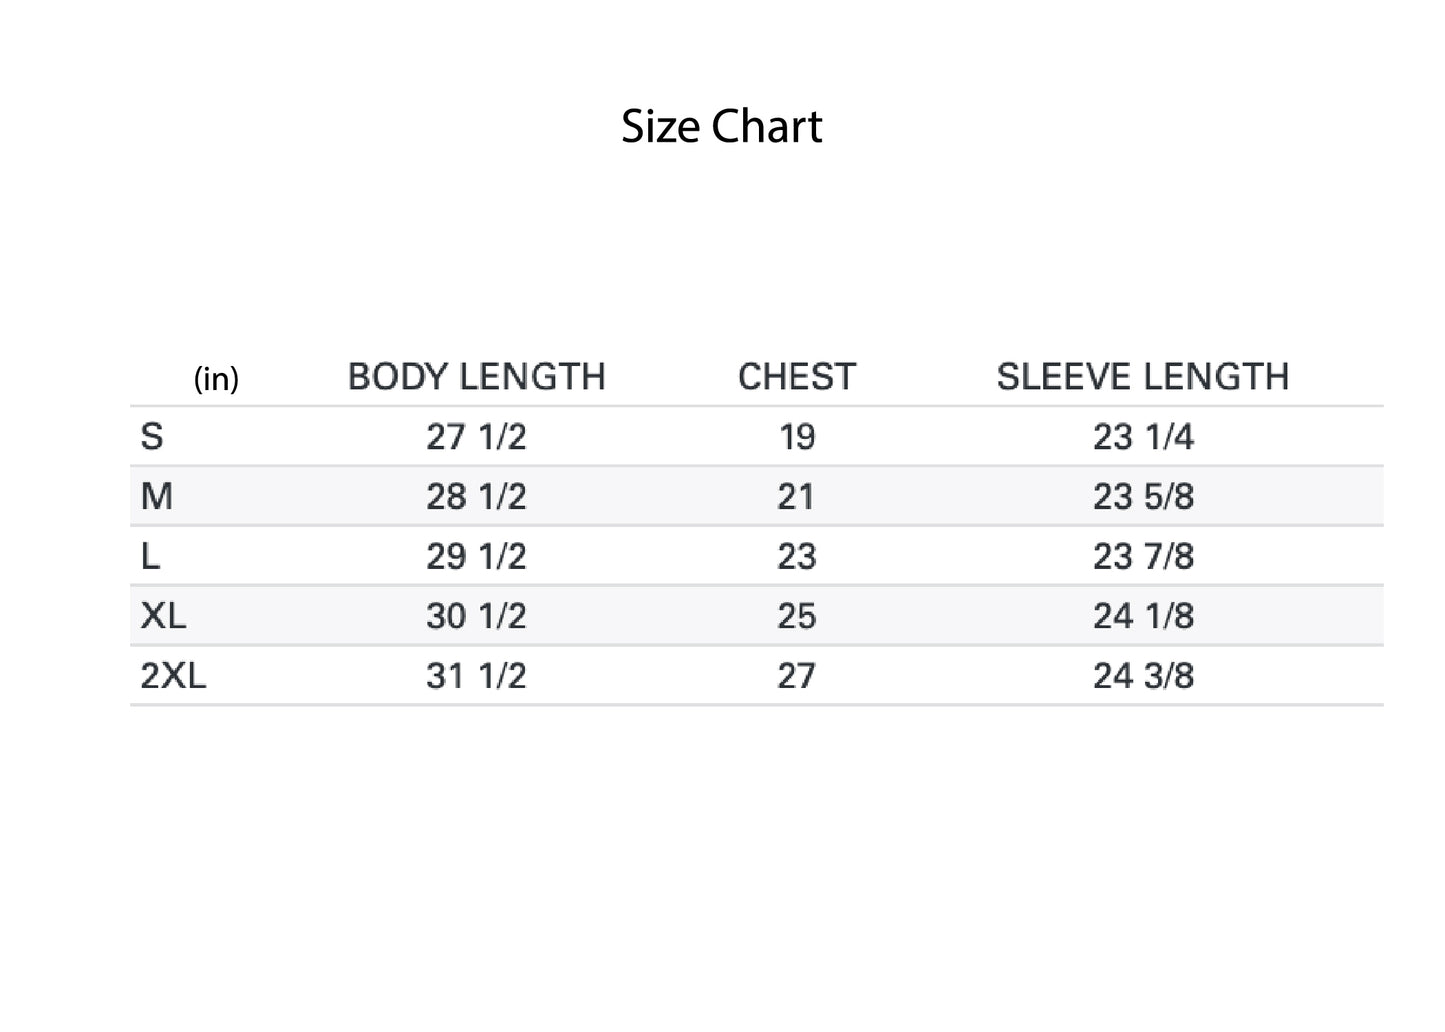Click the Size Chart title
The image size is (1445, 1032).
[721, 126]
